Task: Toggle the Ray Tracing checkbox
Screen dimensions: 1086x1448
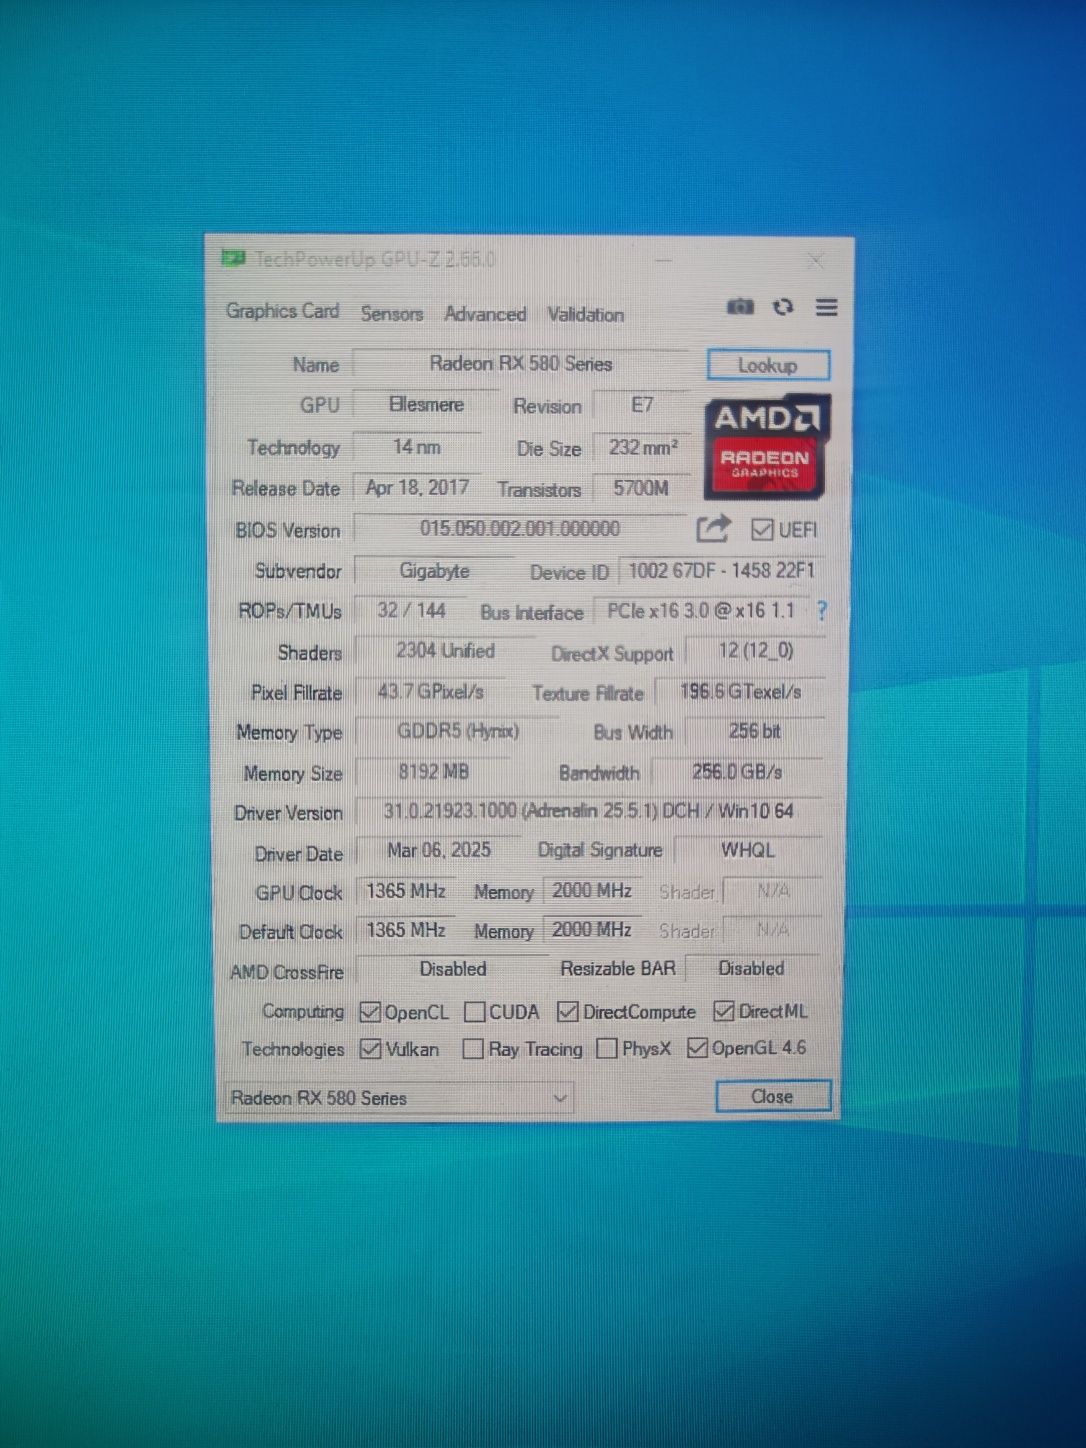Action: point(473,1049)
